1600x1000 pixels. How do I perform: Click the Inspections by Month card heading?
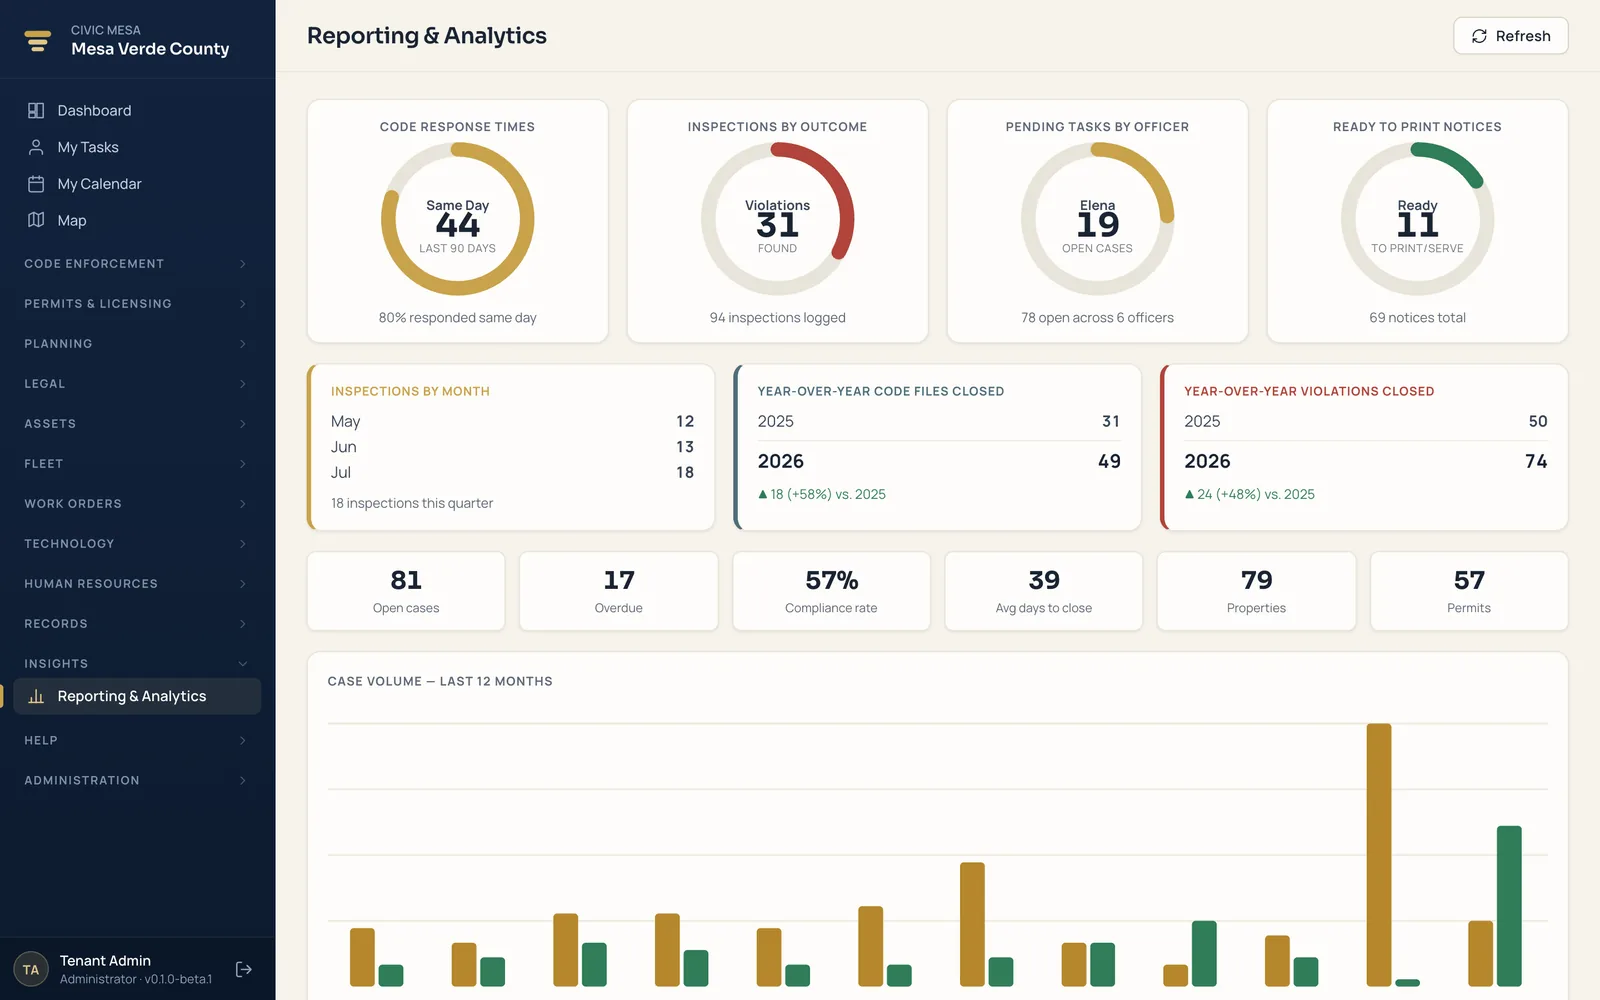[410, 392]
